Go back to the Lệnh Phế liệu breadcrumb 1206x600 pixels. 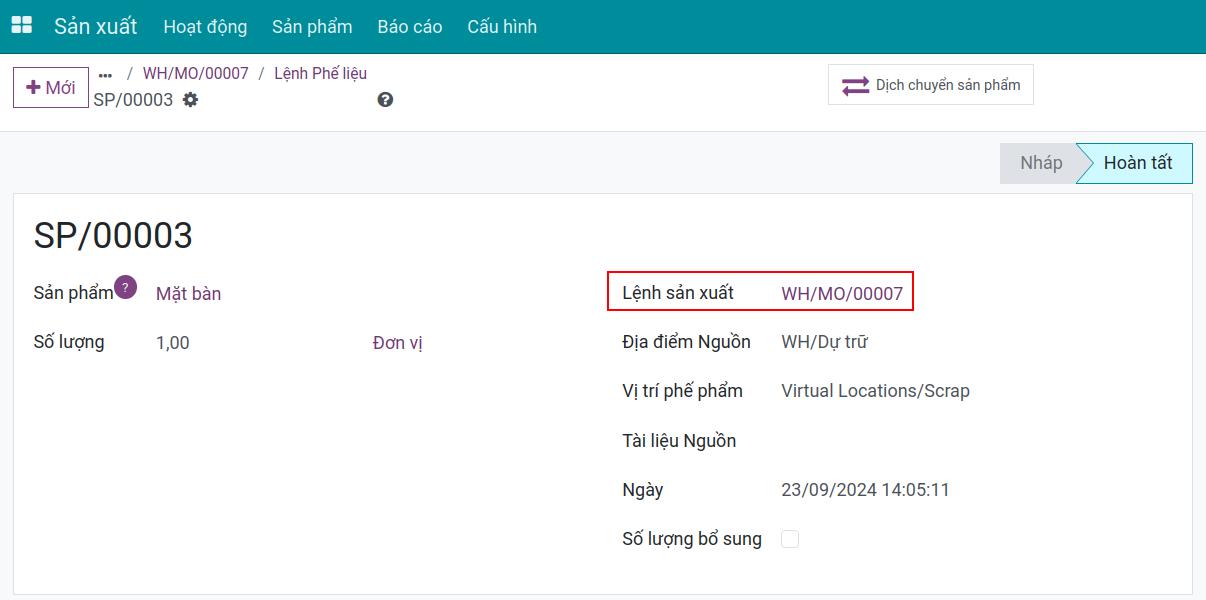(321, 74)
